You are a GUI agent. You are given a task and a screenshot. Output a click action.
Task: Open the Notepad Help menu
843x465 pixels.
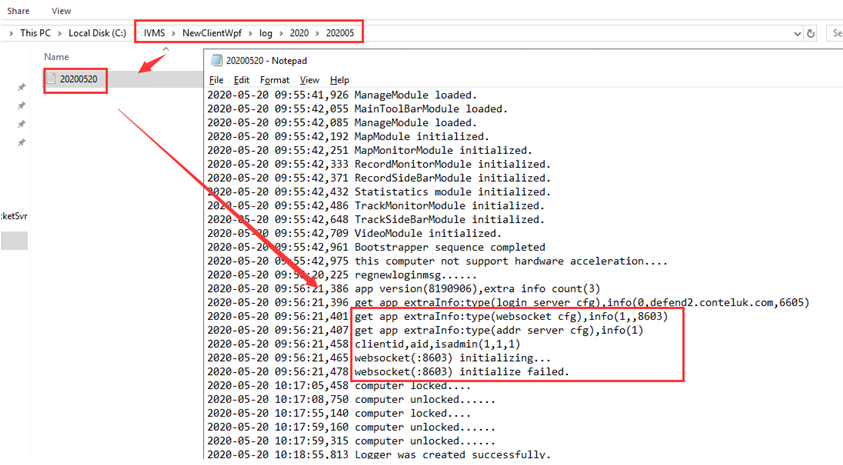[339, 80]
